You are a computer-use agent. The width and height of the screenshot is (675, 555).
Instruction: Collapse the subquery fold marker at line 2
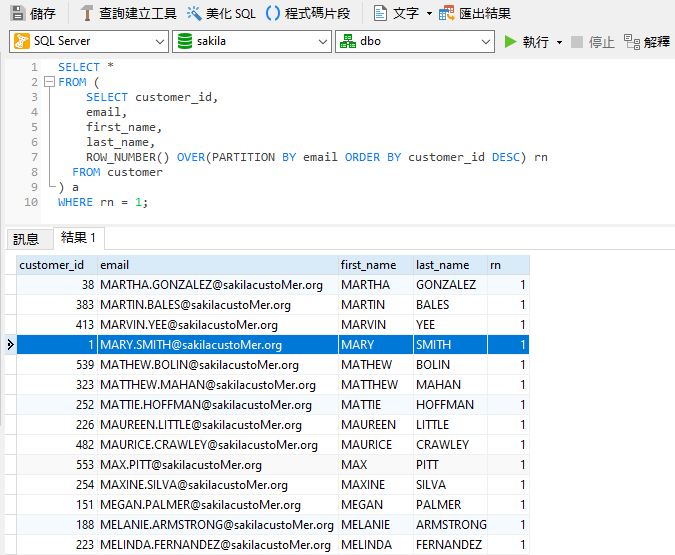tap(48, 82)
